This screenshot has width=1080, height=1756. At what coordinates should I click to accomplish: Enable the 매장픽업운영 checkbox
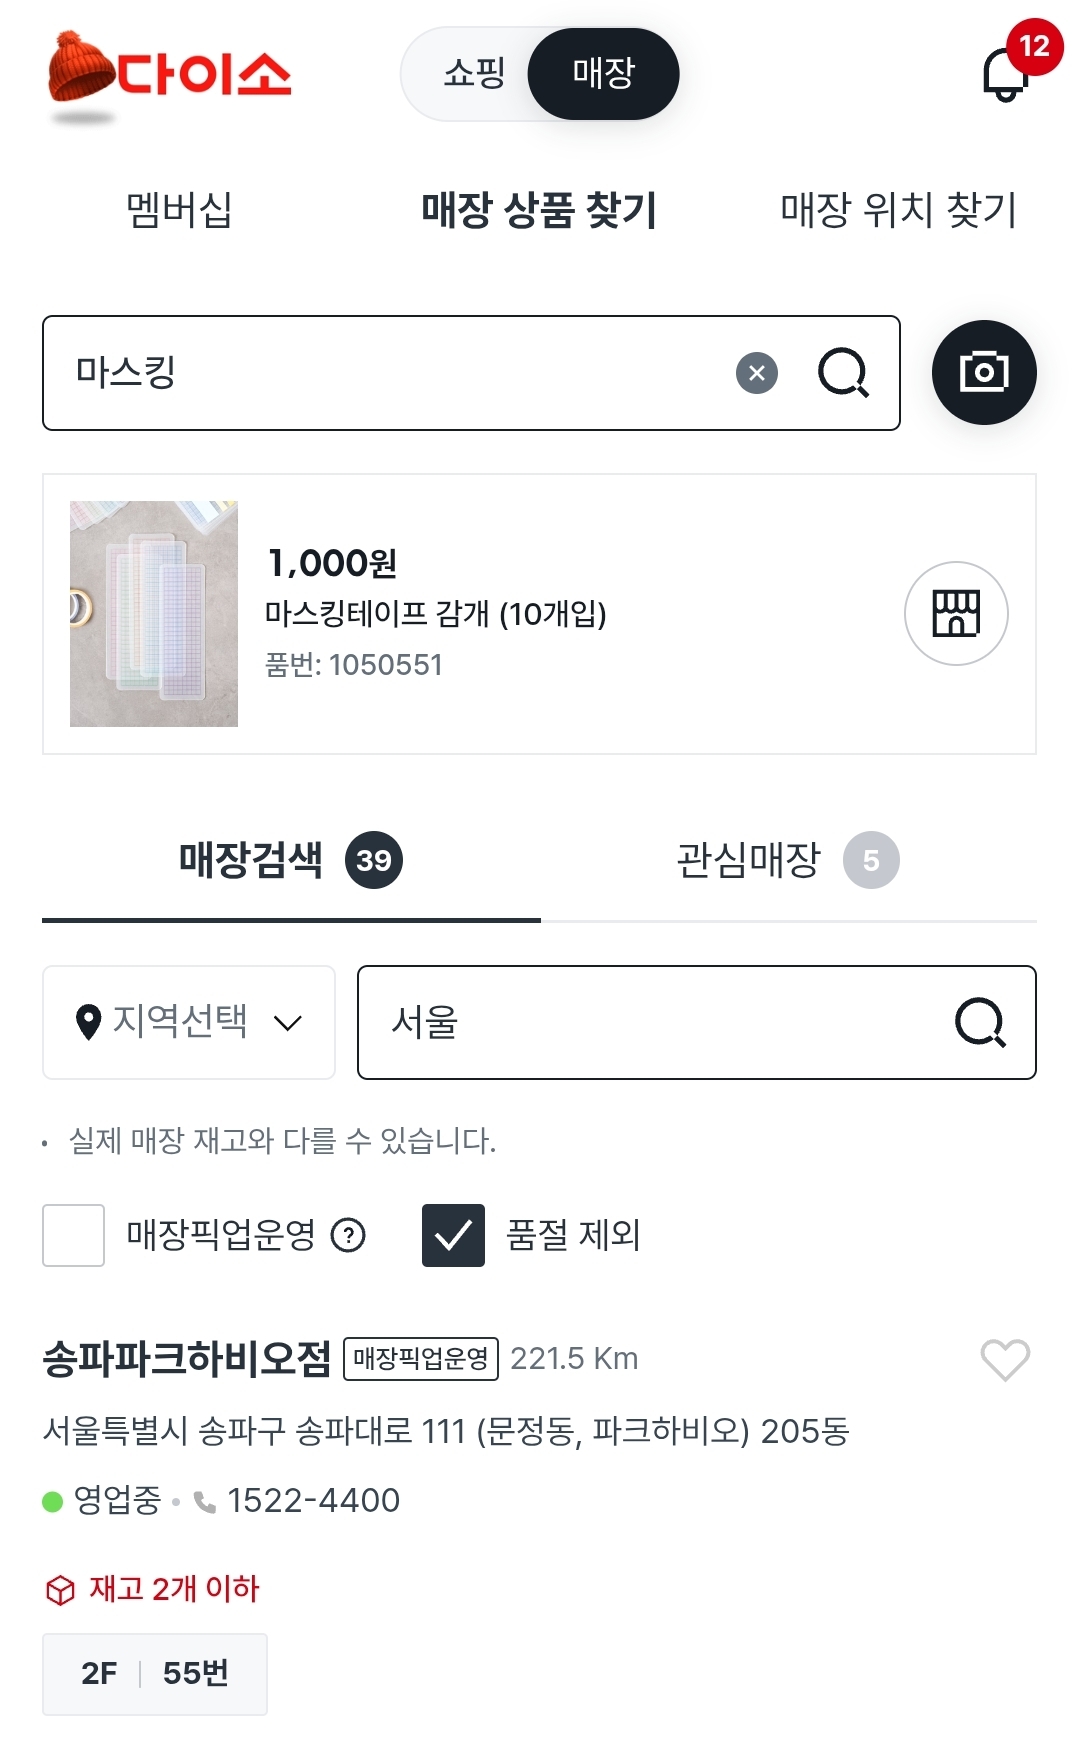pyautogui.click(x=74, y=1235)
